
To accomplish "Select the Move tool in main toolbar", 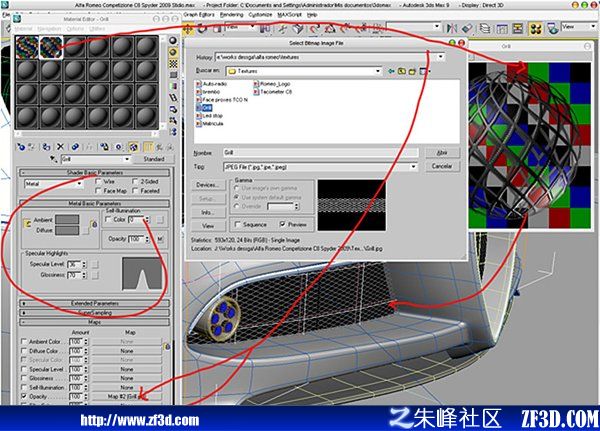I will tap(188, 28).
